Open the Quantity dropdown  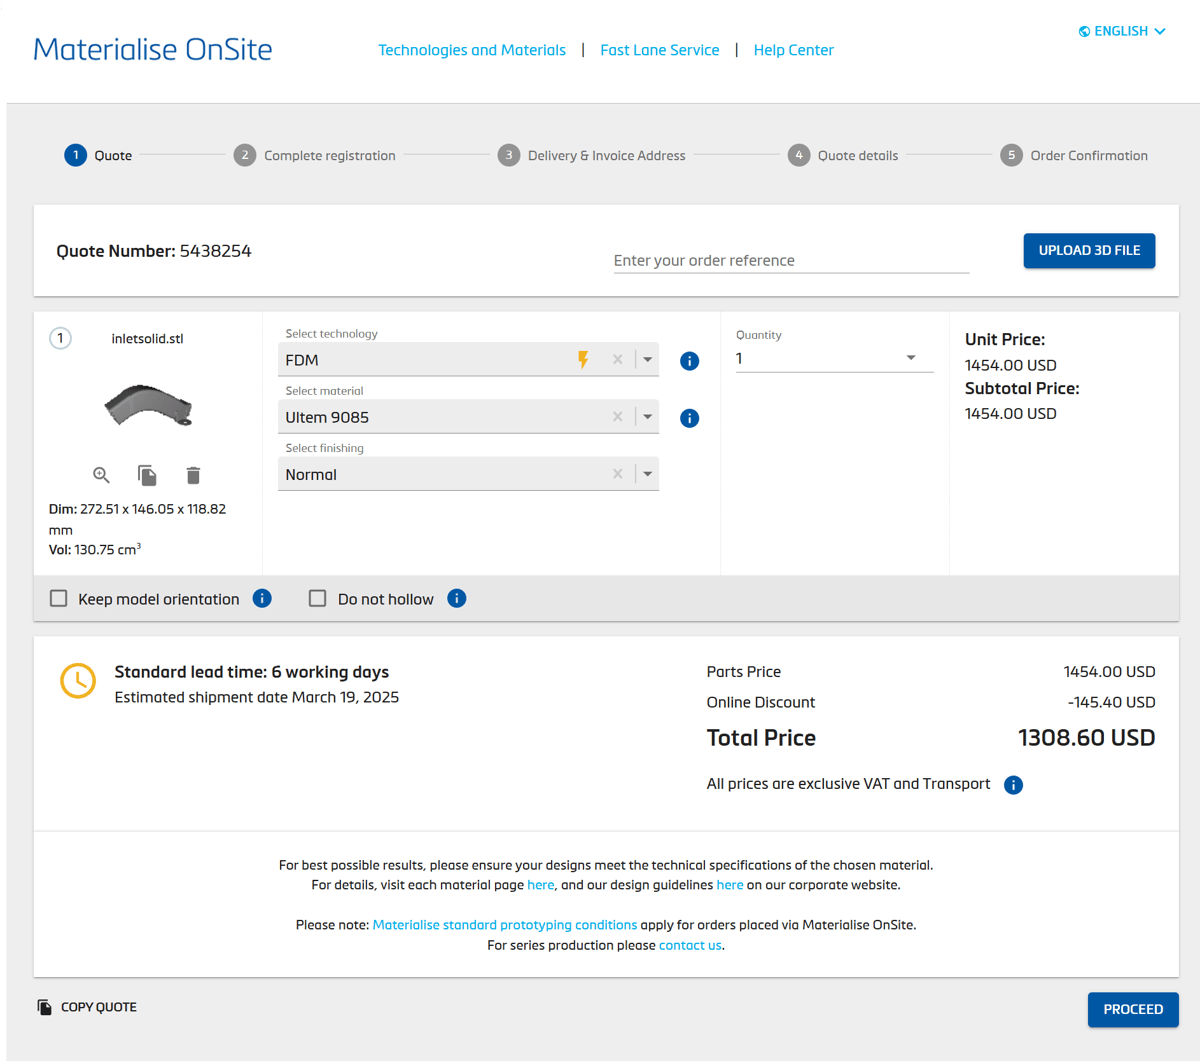pos(834,358)
